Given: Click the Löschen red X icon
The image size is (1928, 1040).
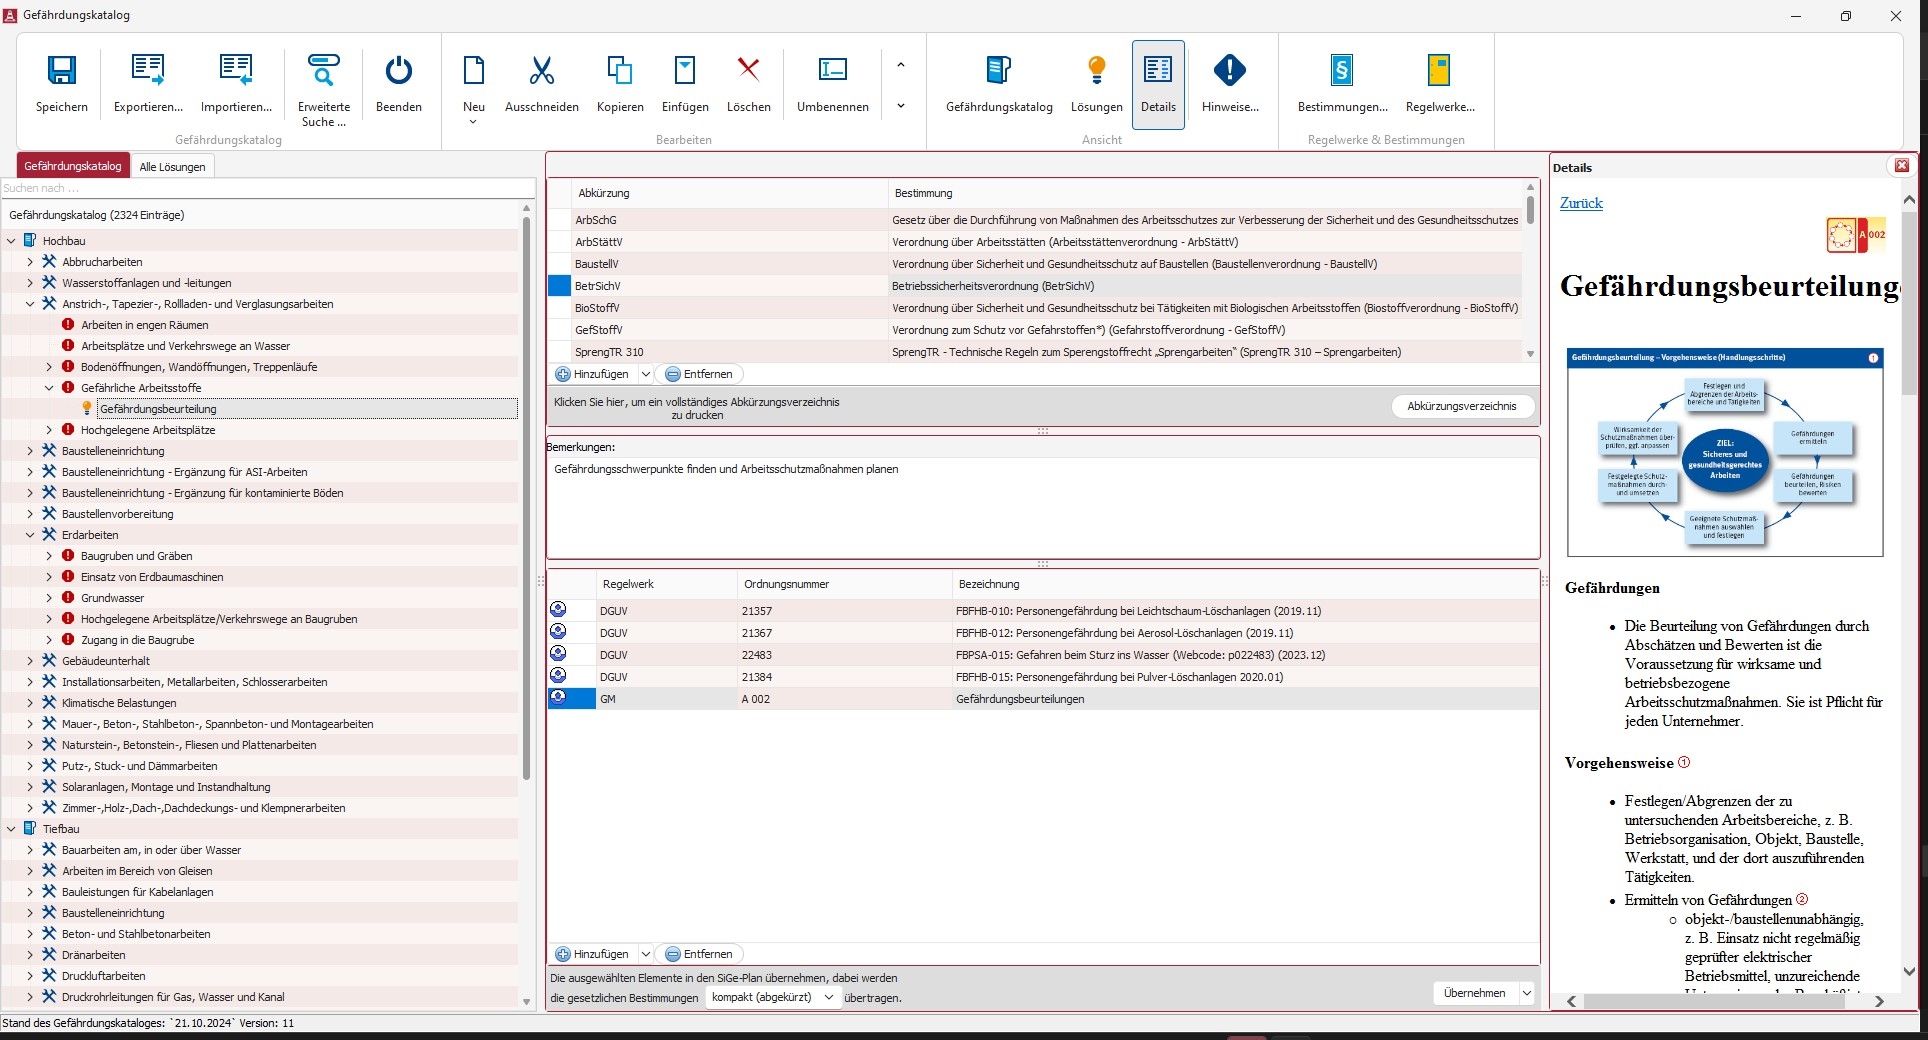Looking at the screenshot, I should click(749, 69).
